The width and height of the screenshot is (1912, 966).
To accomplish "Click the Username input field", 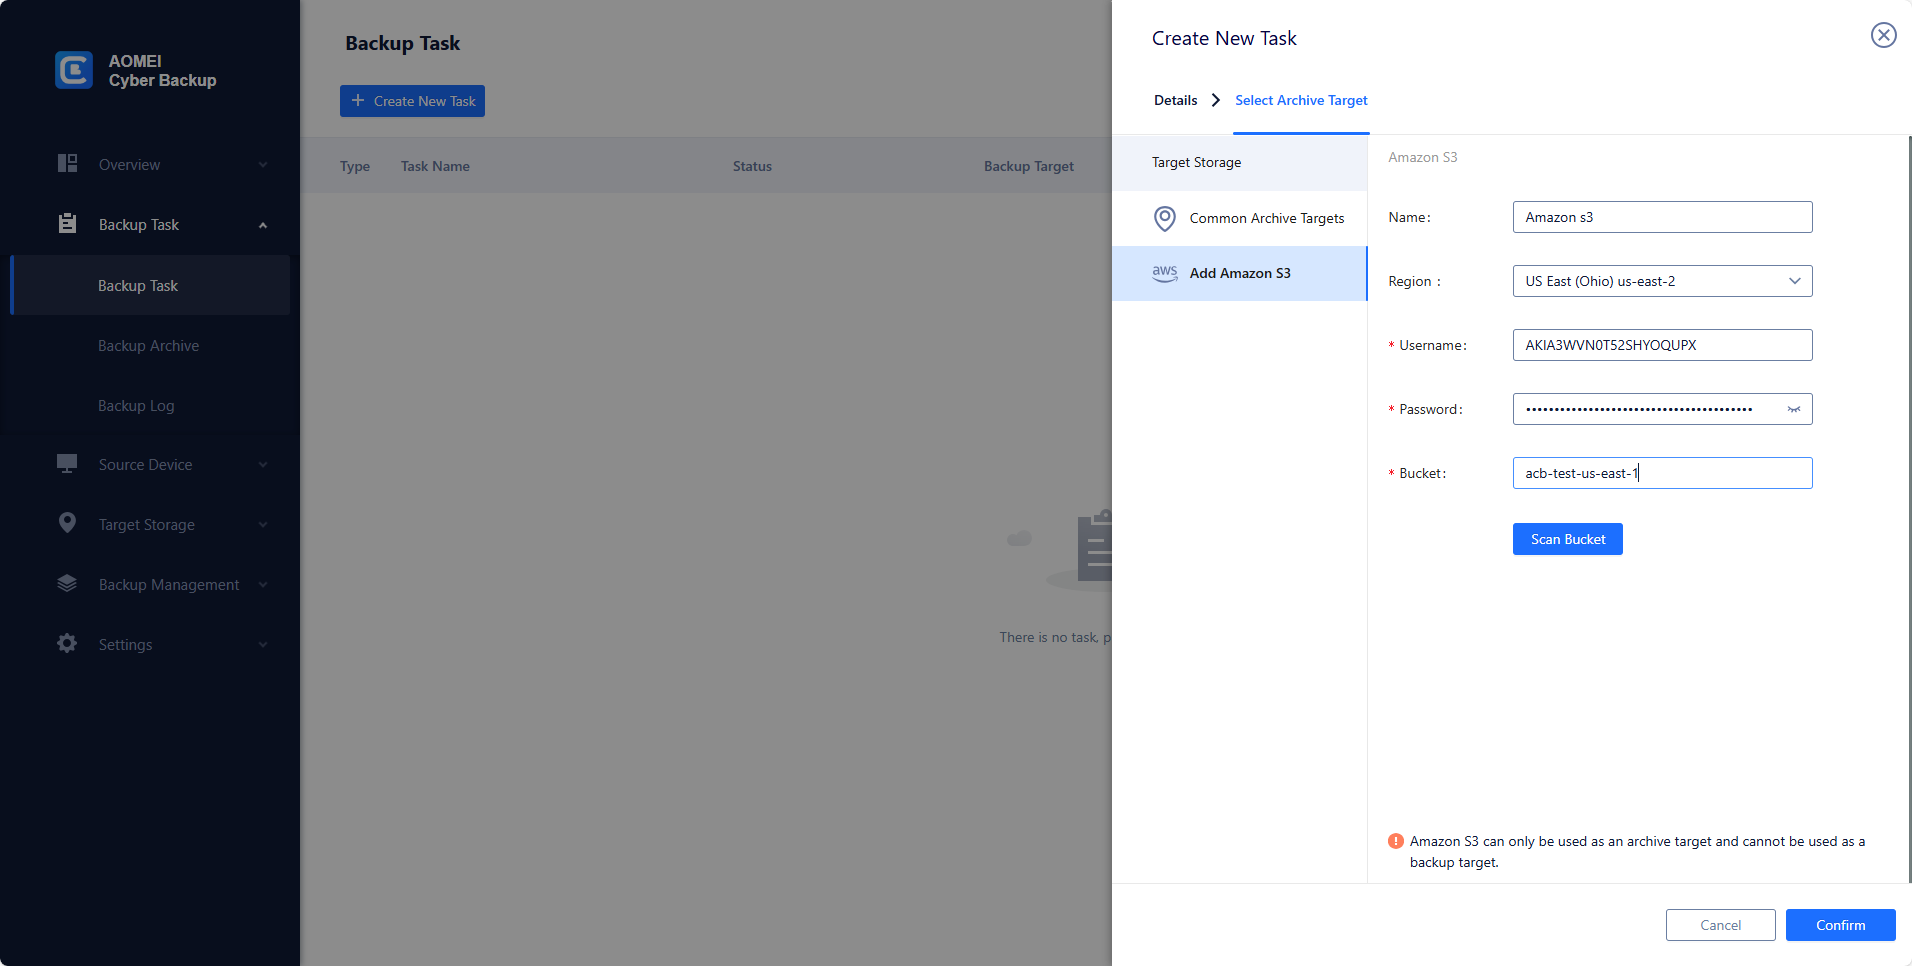I will pyautogui.click(x=1662, y=345).
